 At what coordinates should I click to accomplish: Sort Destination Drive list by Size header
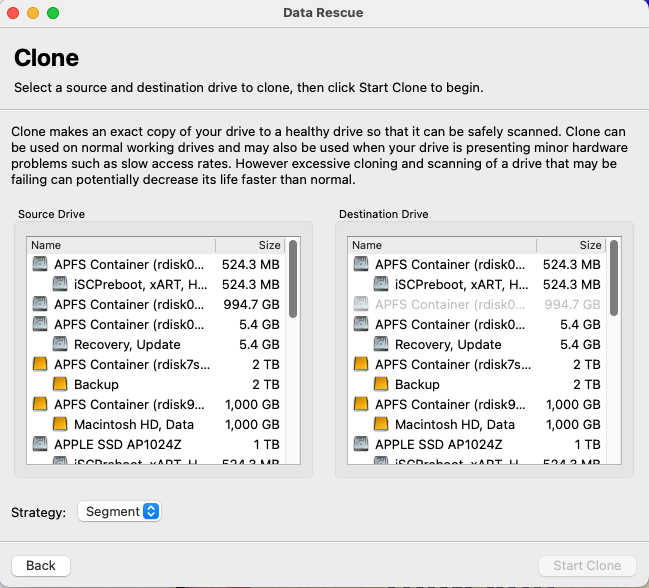point(572,245)
